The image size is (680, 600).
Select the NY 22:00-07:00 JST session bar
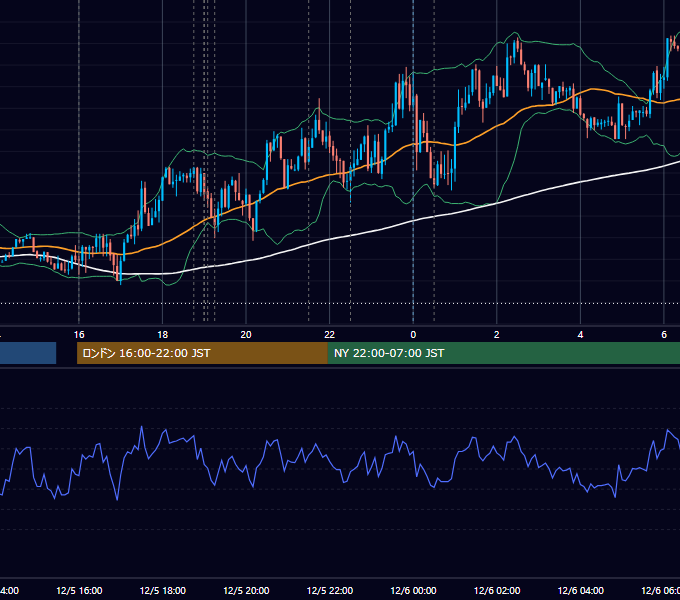503,353
